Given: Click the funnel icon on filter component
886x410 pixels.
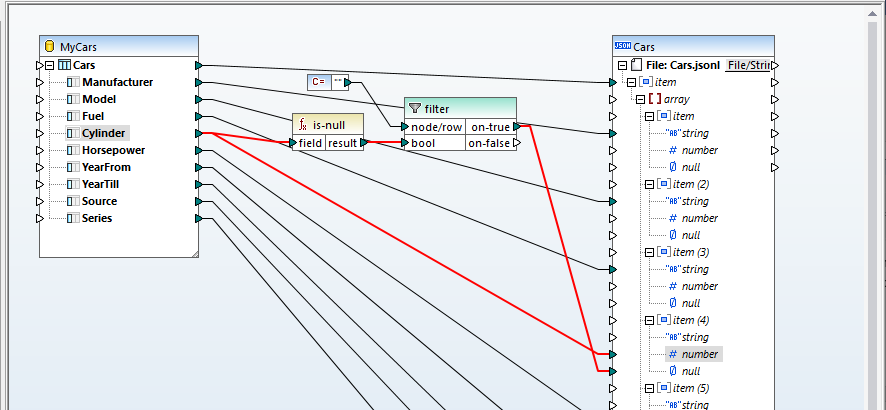Looking at the screenshot, I should point(415,109).
